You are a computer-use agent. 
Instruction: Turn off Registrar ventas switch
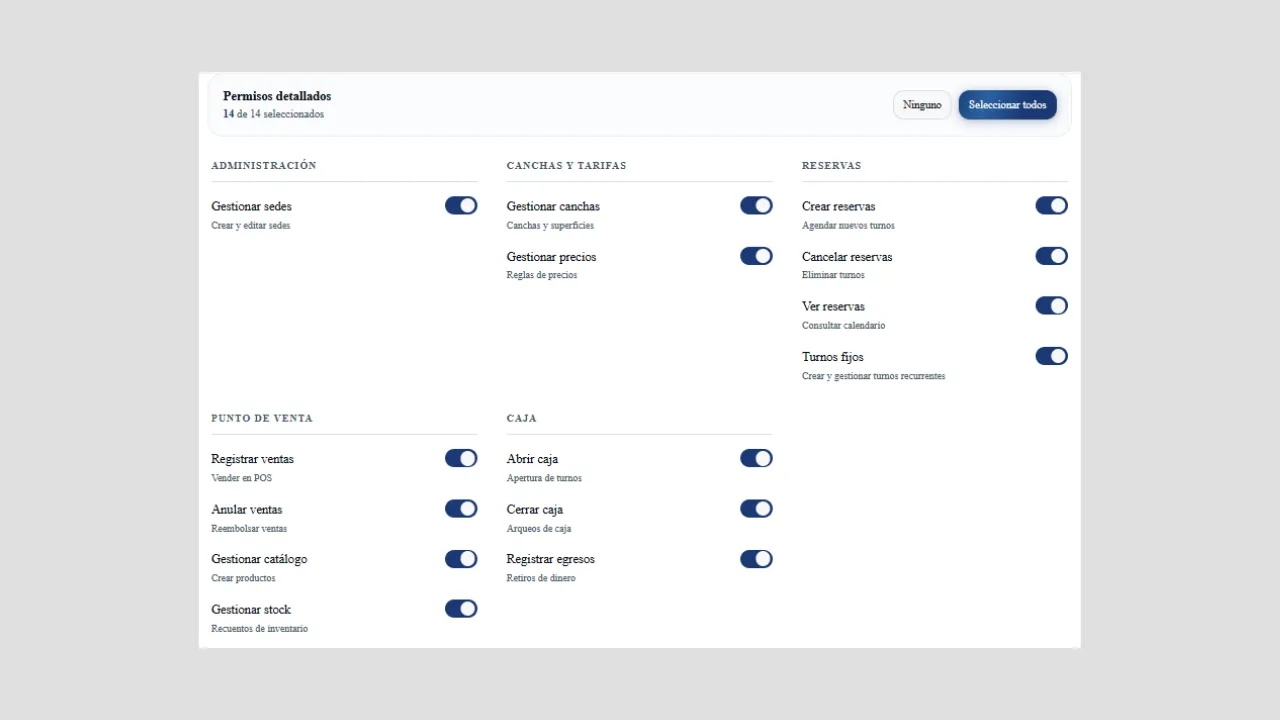pos(461,458)
